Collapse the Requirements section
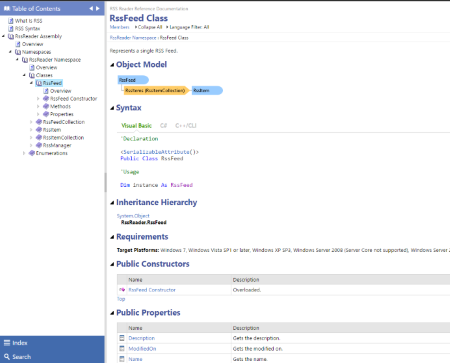This screenshot has height=363, width=450. point(112,237)
